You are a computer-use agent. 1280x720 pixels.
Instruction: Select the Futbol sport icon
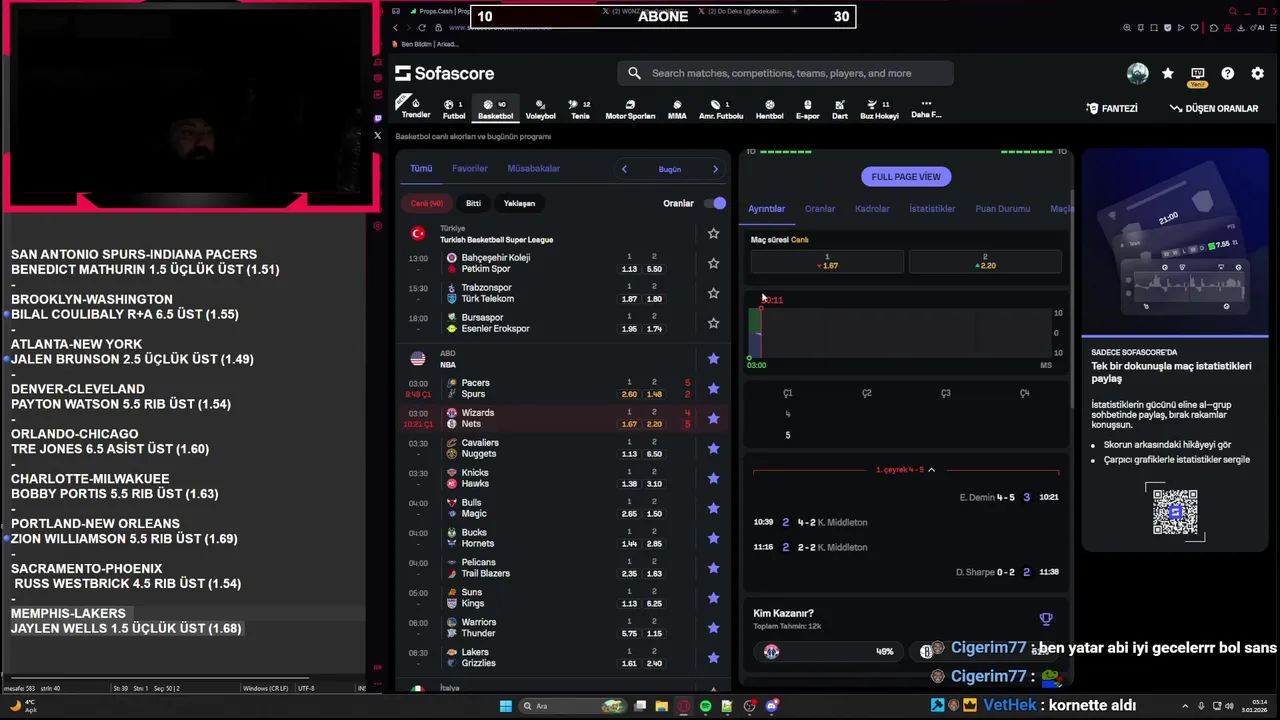(454, 109)
